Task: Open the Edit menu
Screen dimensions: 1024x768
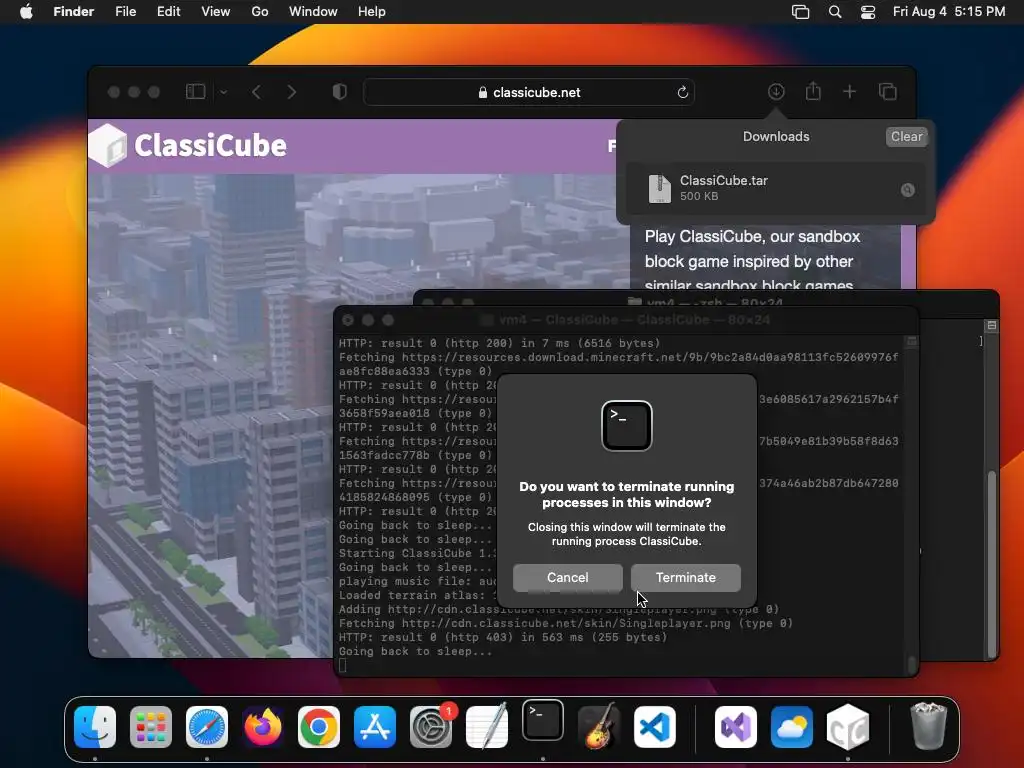Action: [168, 12]
